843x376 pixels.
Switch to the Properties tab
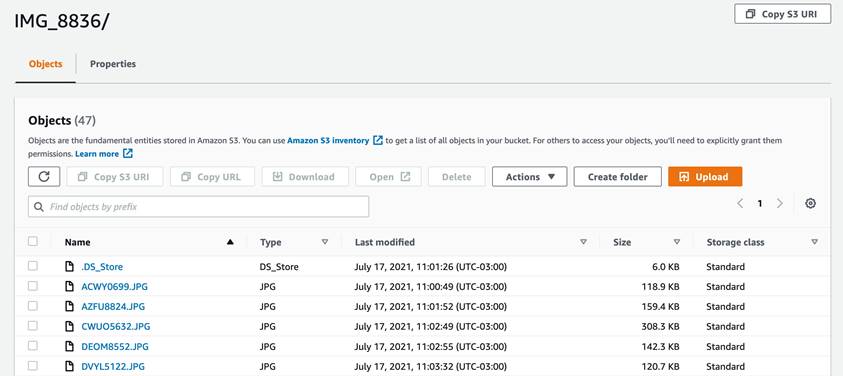click(x=113, y=64)
